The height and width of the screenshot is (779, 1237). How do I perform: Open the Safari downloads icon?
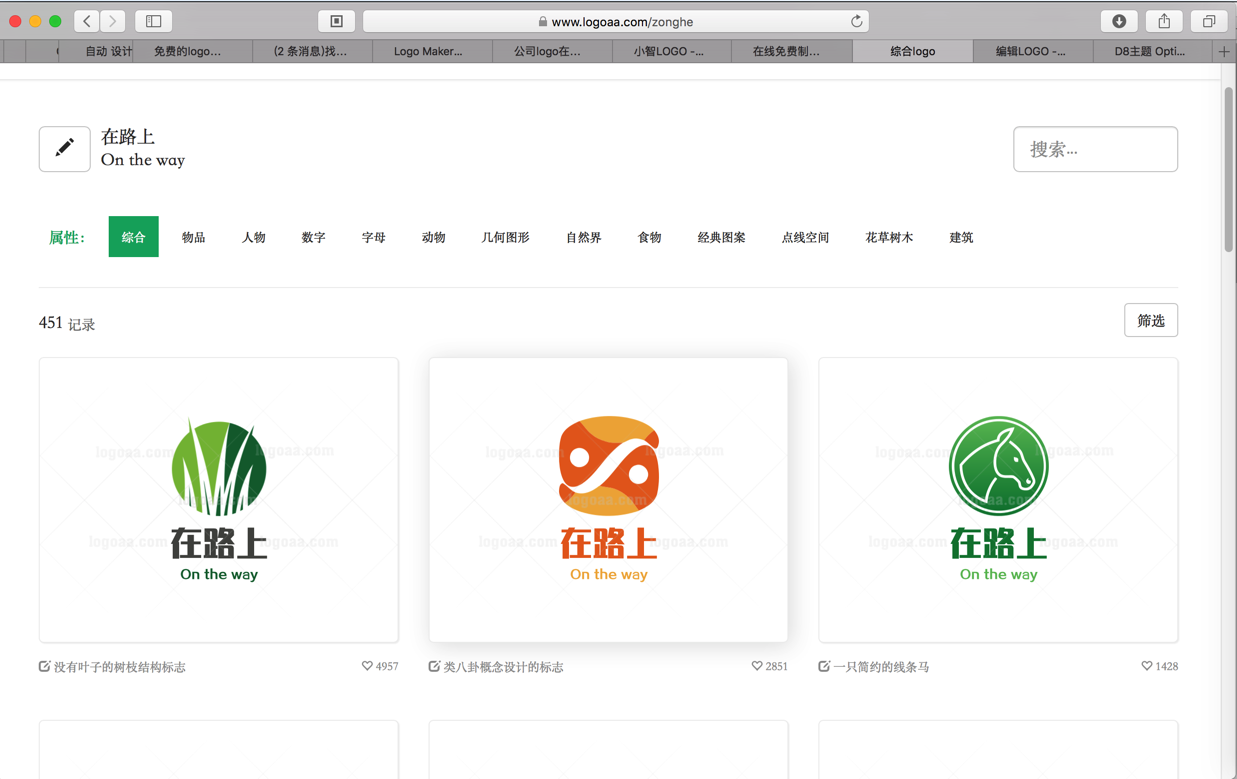point(1119,21)
